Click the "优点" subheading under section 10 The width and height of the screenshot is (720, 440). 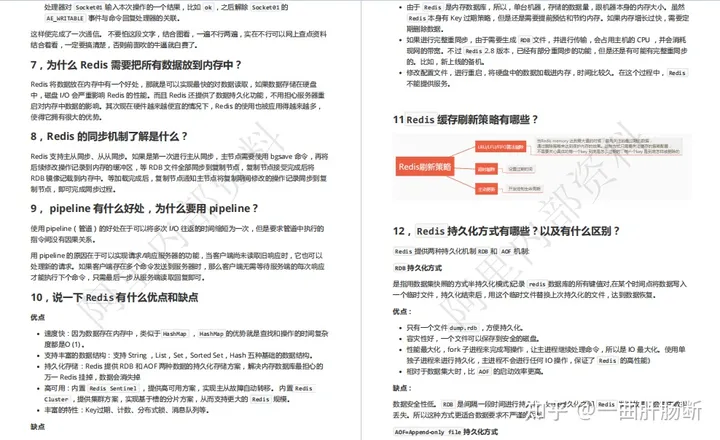point(38,317)
